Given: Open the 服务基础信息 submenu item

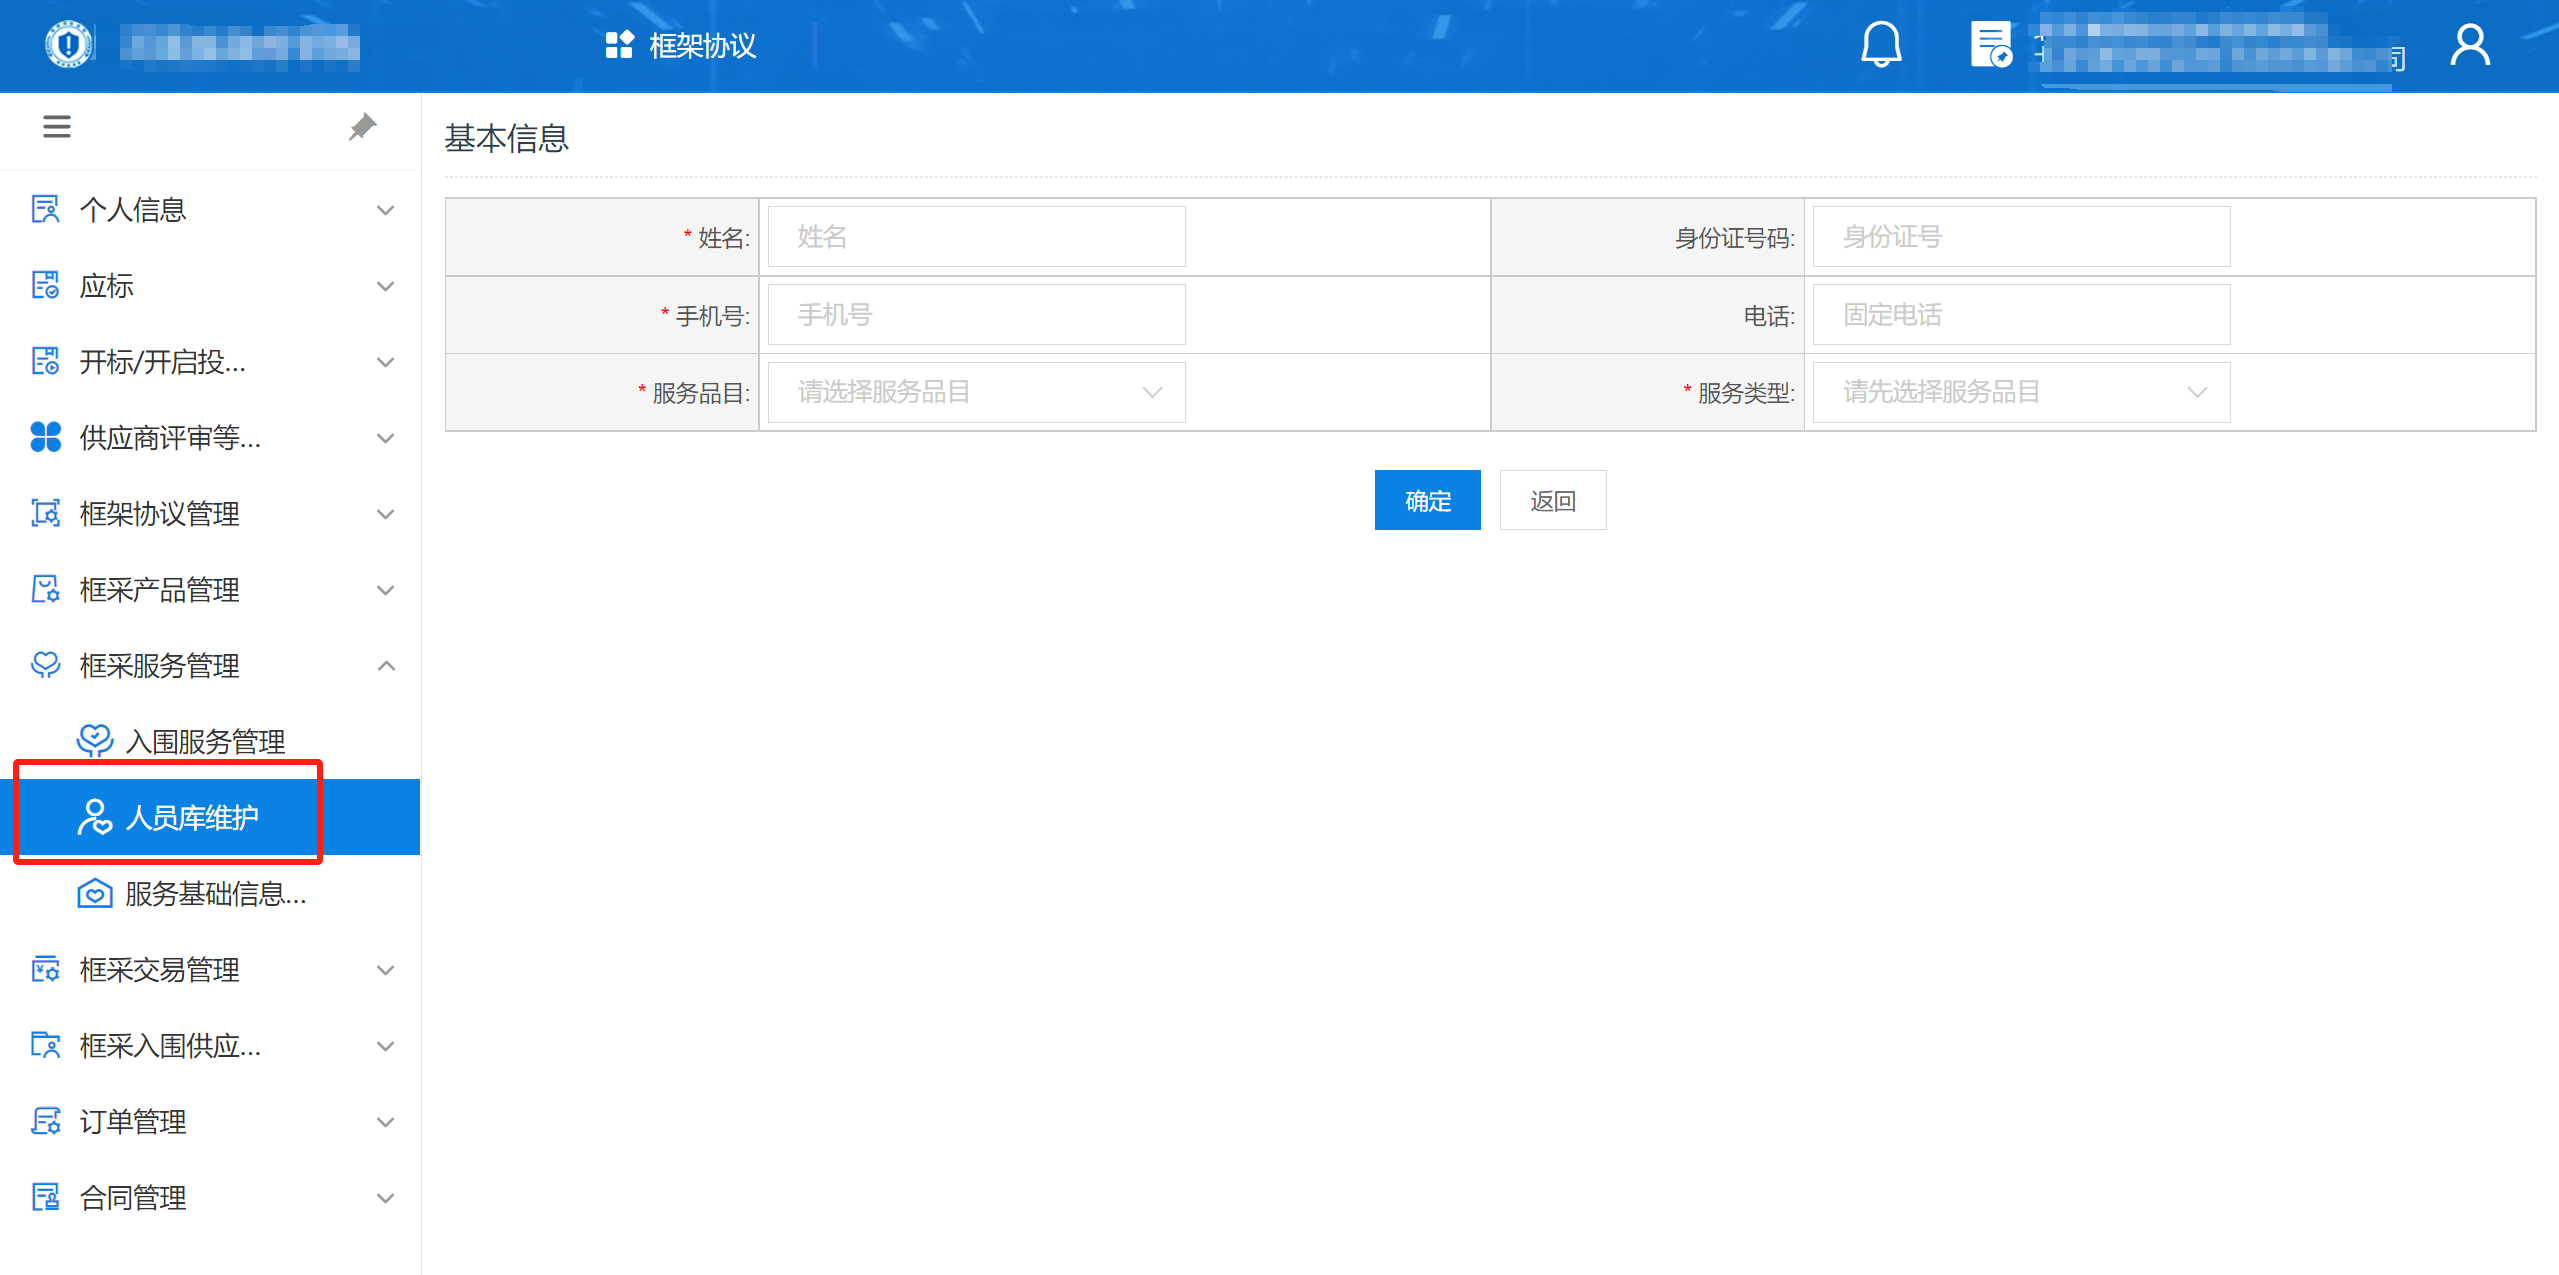Looking at the screenshot, I should (x=210, y=893).
